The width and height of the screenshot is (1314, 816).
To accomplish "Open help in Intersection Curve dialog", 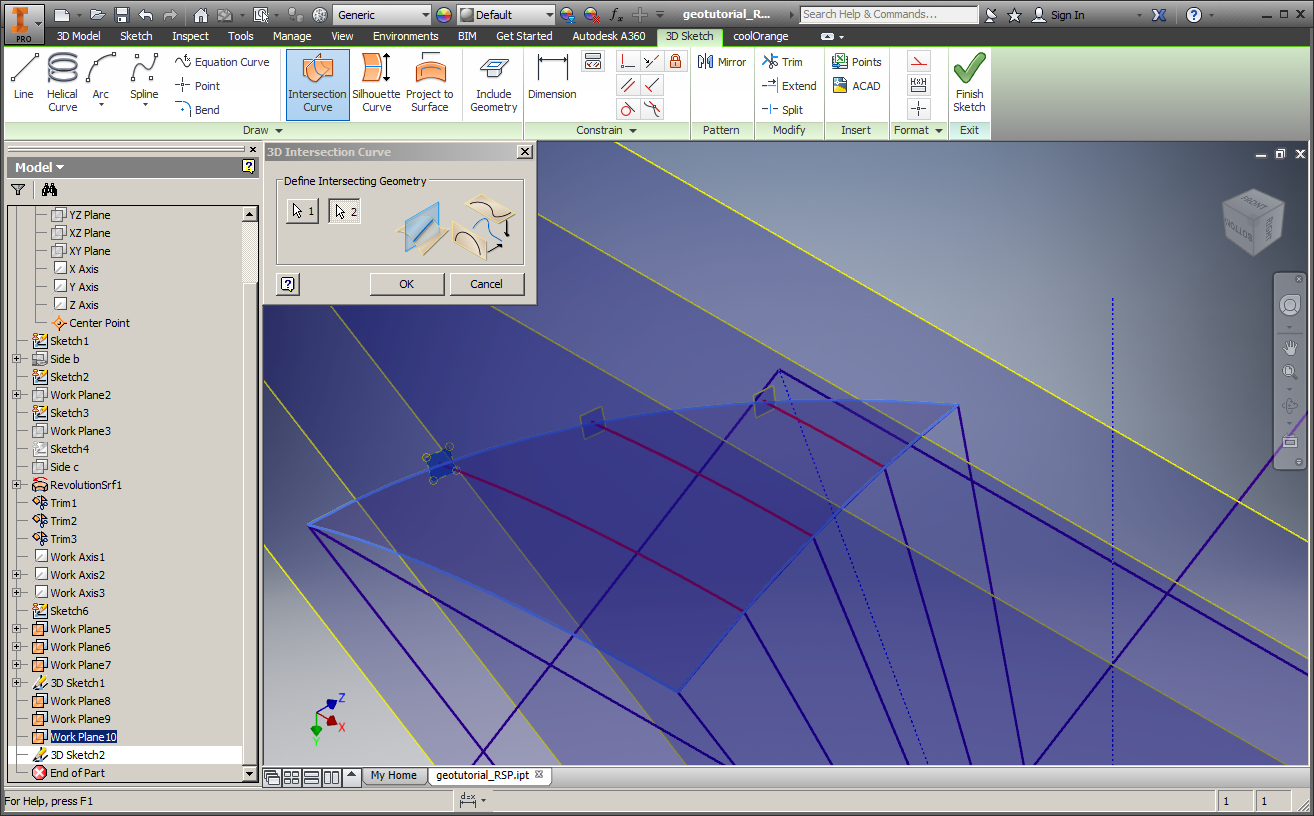I will 288,284.
